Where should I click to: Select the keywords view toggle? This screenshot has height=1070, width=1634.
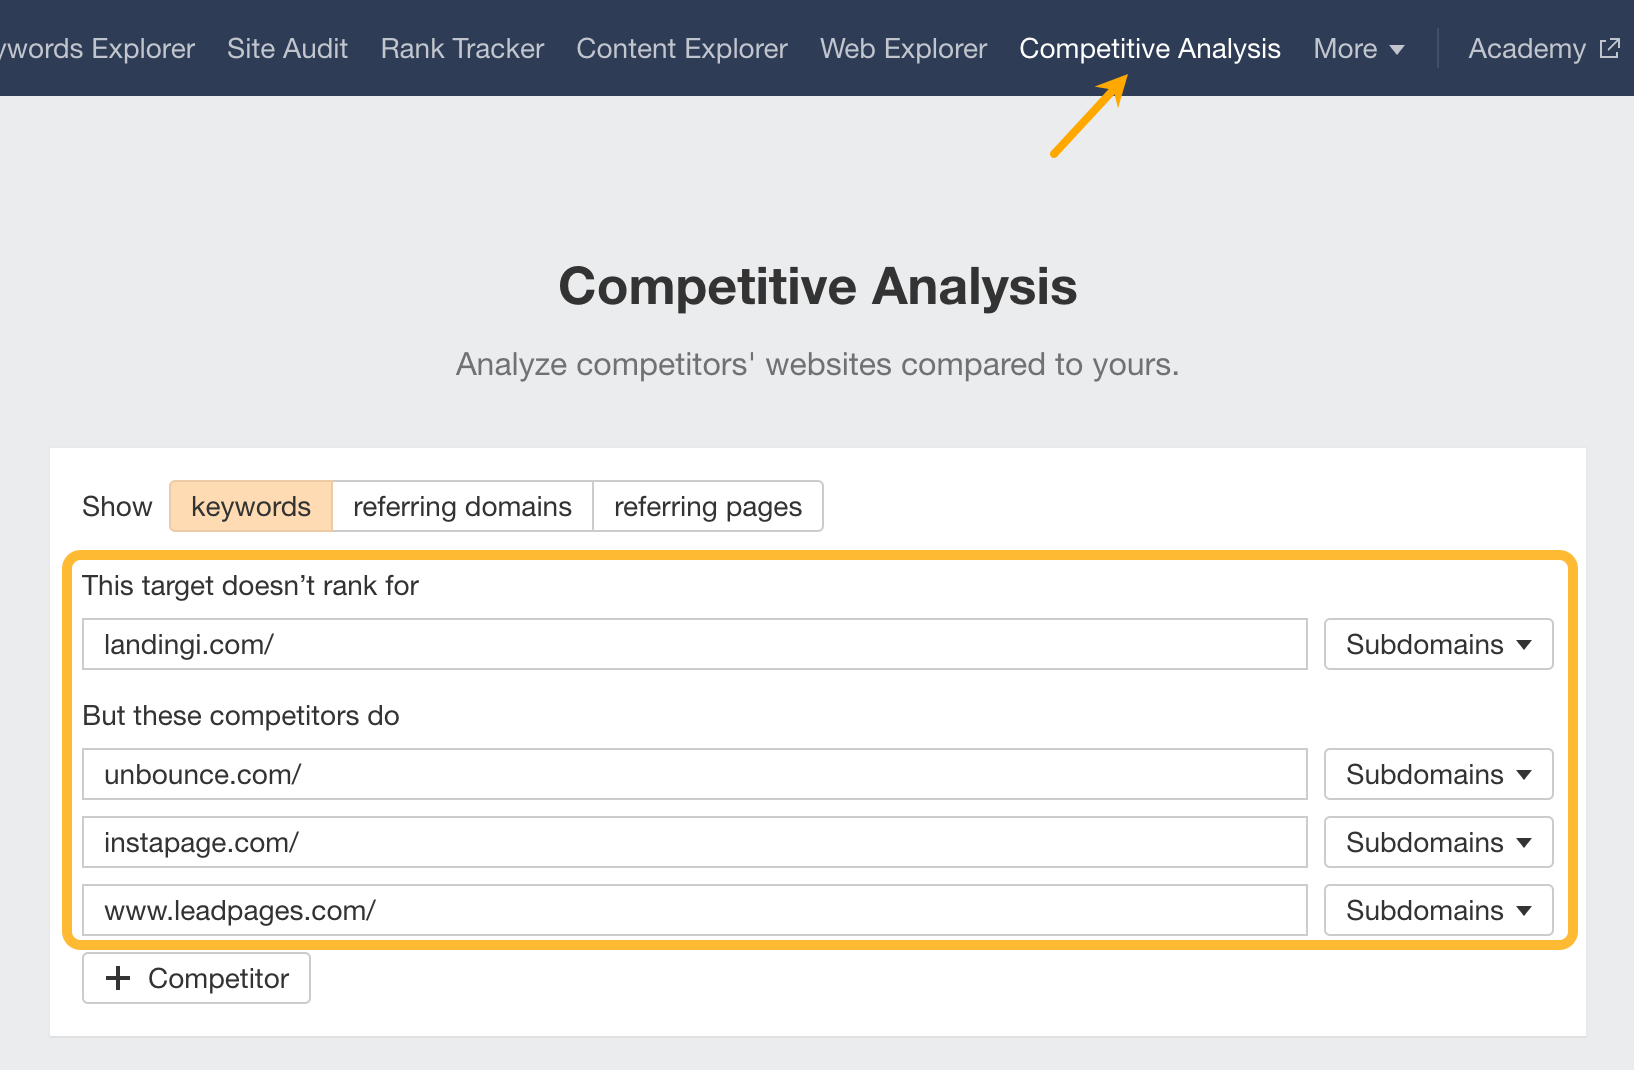coord(250,506)
